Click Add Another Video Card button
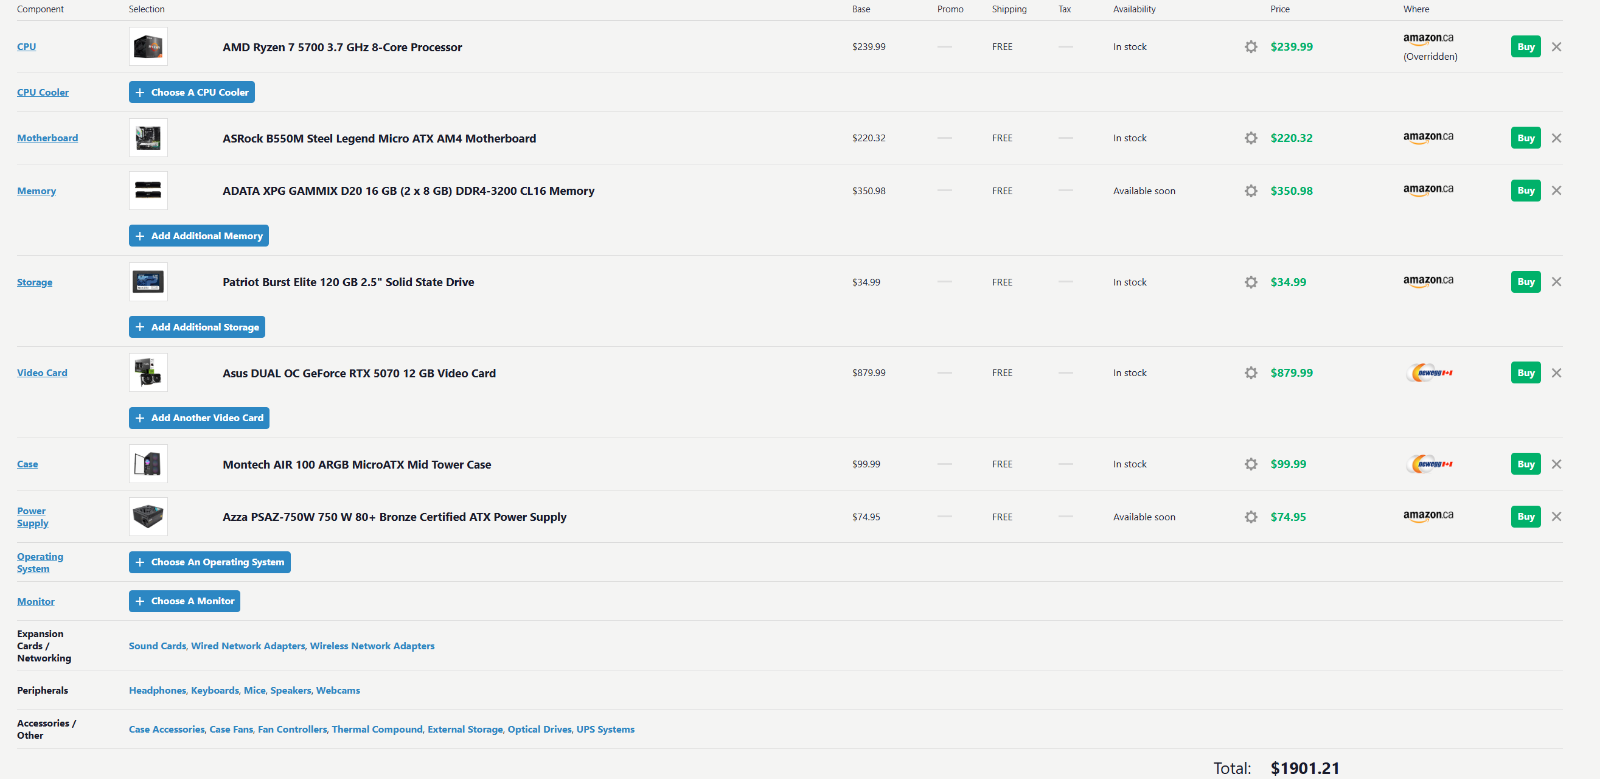The width and height of the screenshot is (1600, 779). (199, 418)
